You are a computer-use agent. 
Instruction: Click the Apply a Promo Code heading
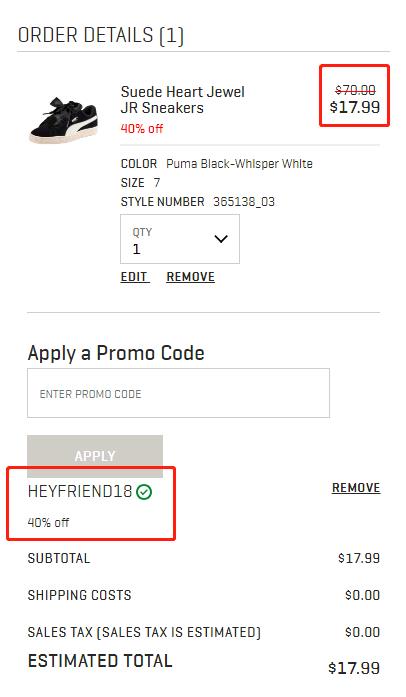tap(116, 353)
